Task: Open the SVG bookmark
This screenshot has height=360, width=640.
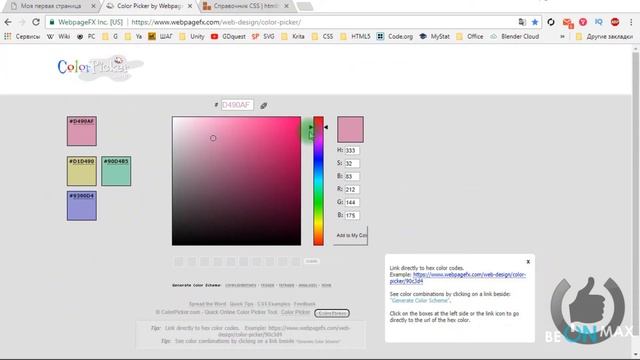Action: 263,36
